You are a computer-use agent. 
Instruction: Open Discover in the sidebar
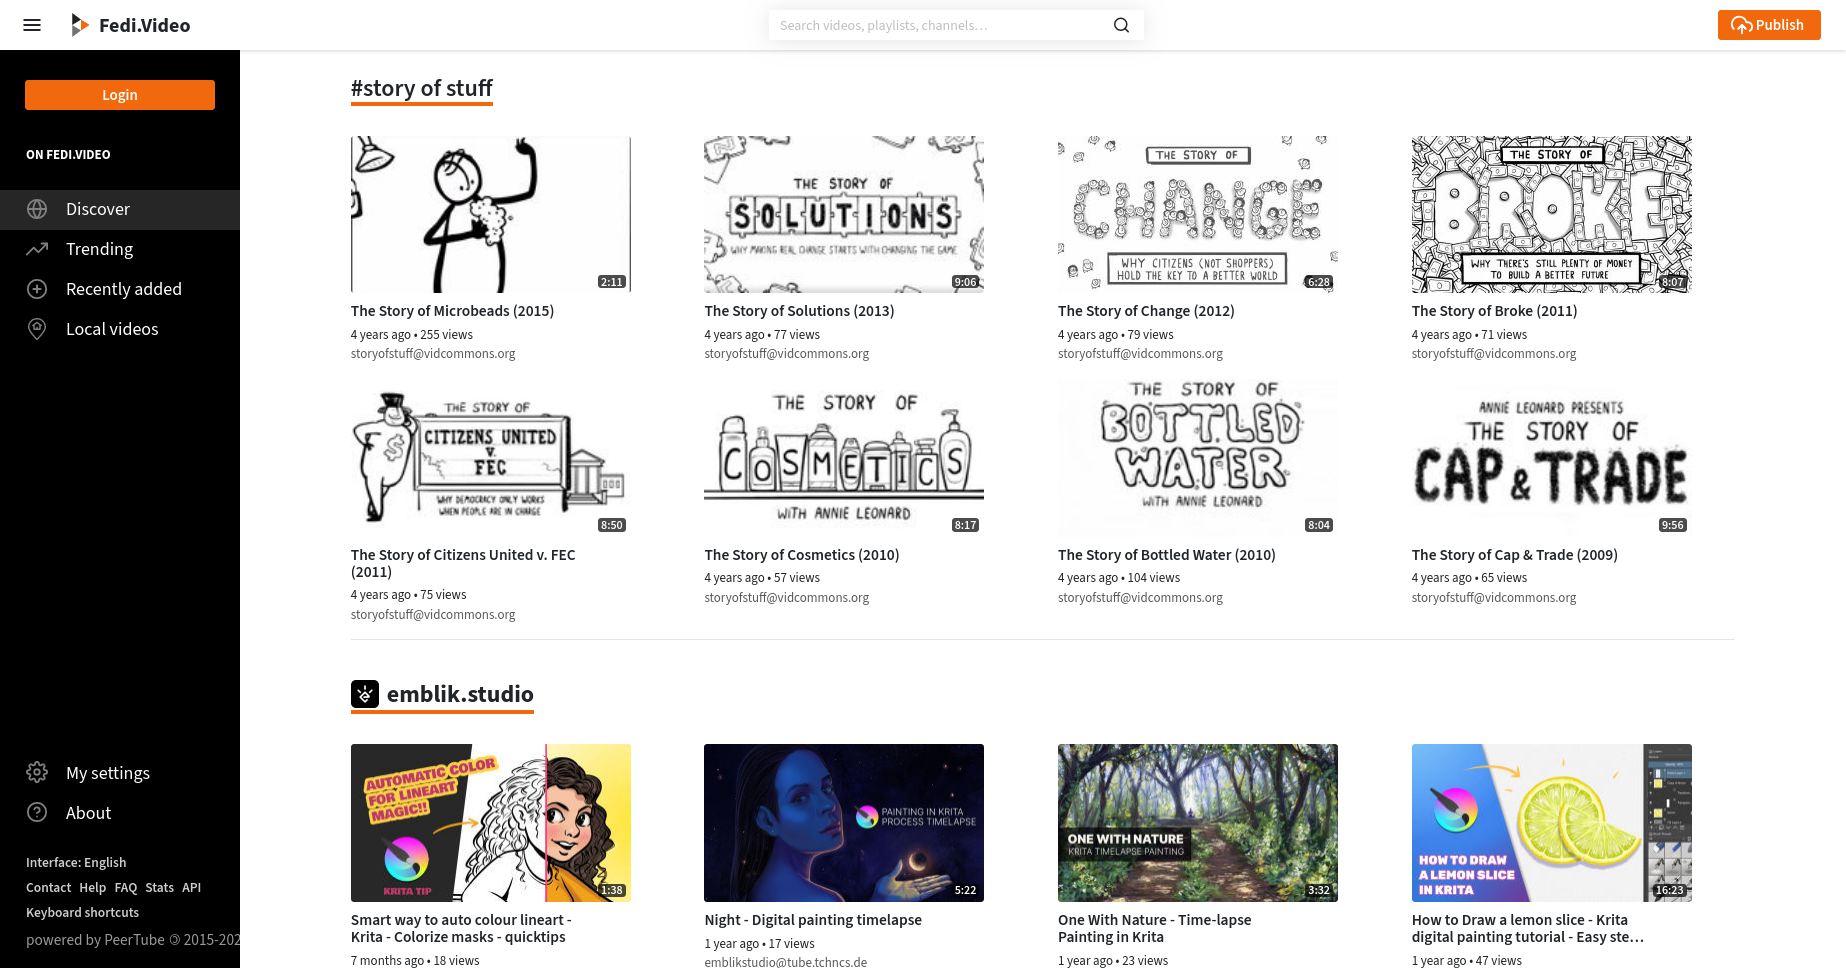120,209
